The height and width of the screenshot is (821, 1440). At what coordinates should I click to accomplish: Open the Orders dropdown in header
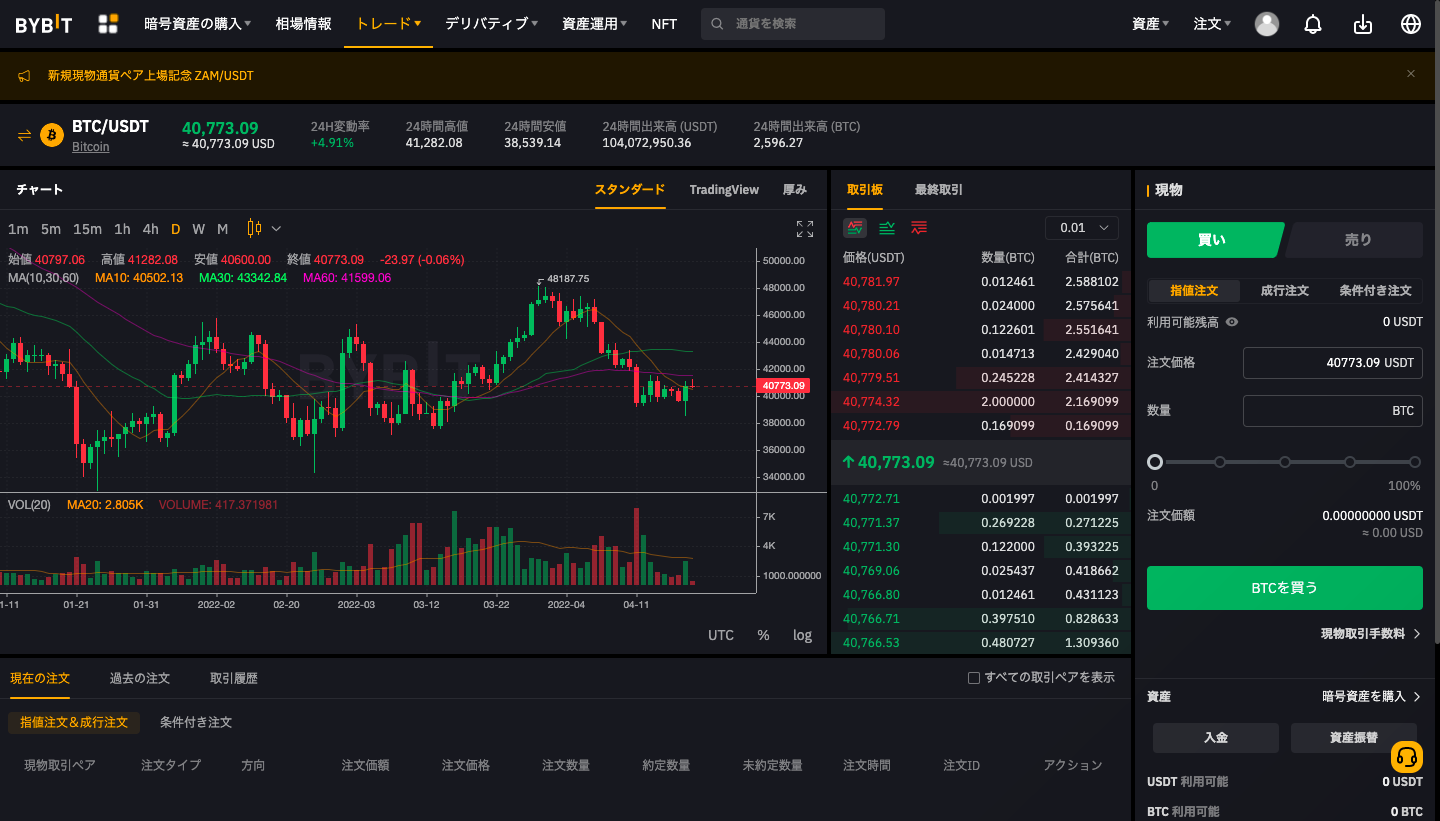[1212, 24]
